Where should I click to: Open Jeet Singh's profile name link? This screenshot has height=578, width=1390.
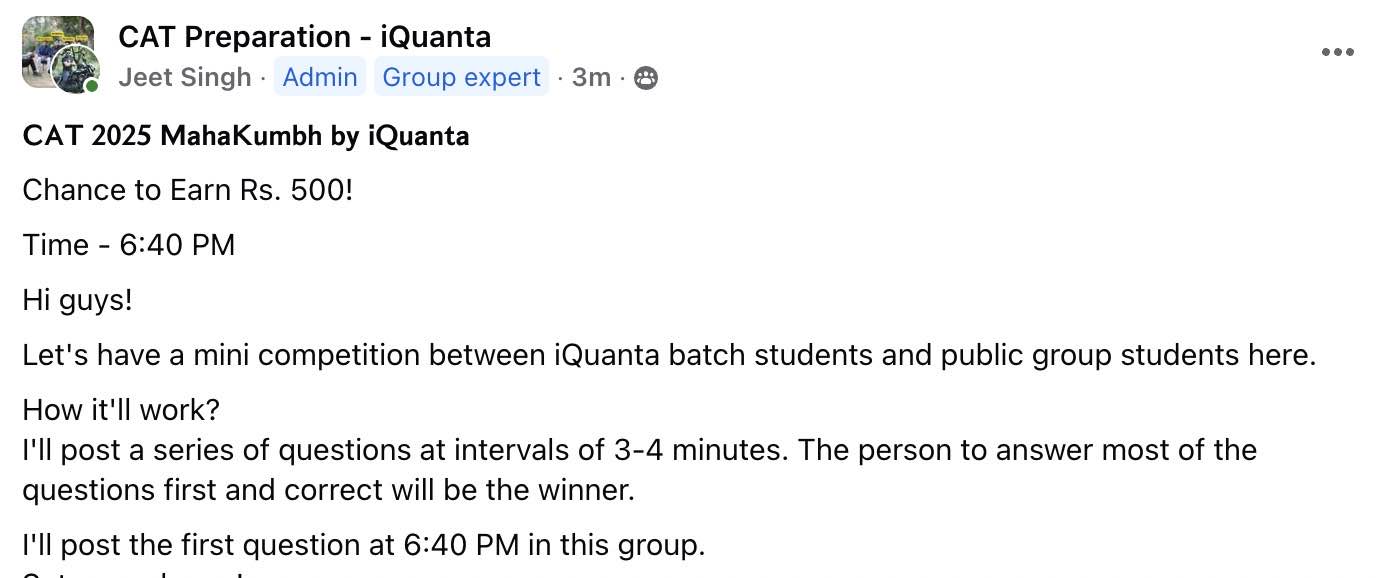185,77
